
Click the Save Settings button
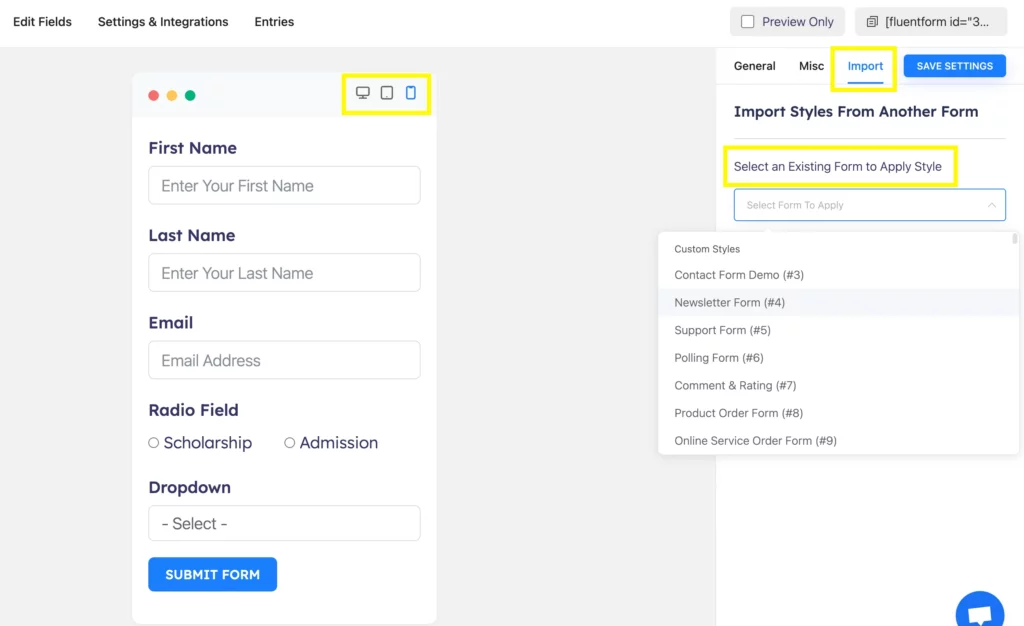point(954,66)
